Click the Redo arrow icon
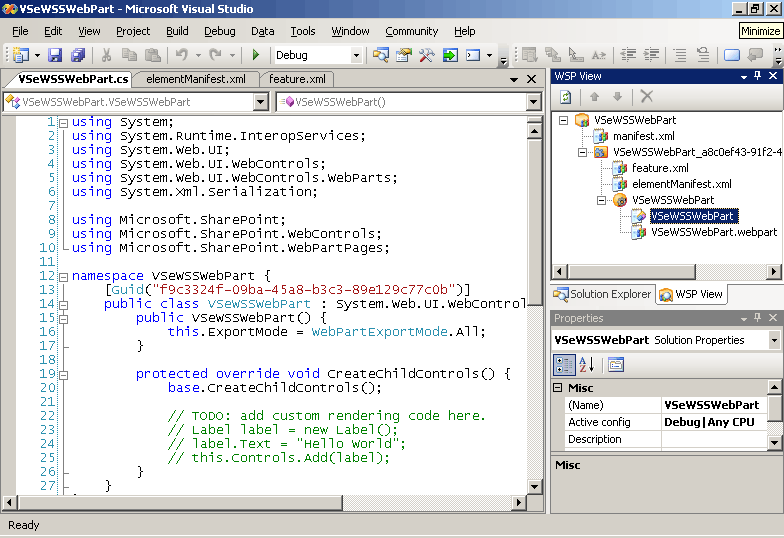Viewport: 784px width, 538px height. [x=216, y=55]
